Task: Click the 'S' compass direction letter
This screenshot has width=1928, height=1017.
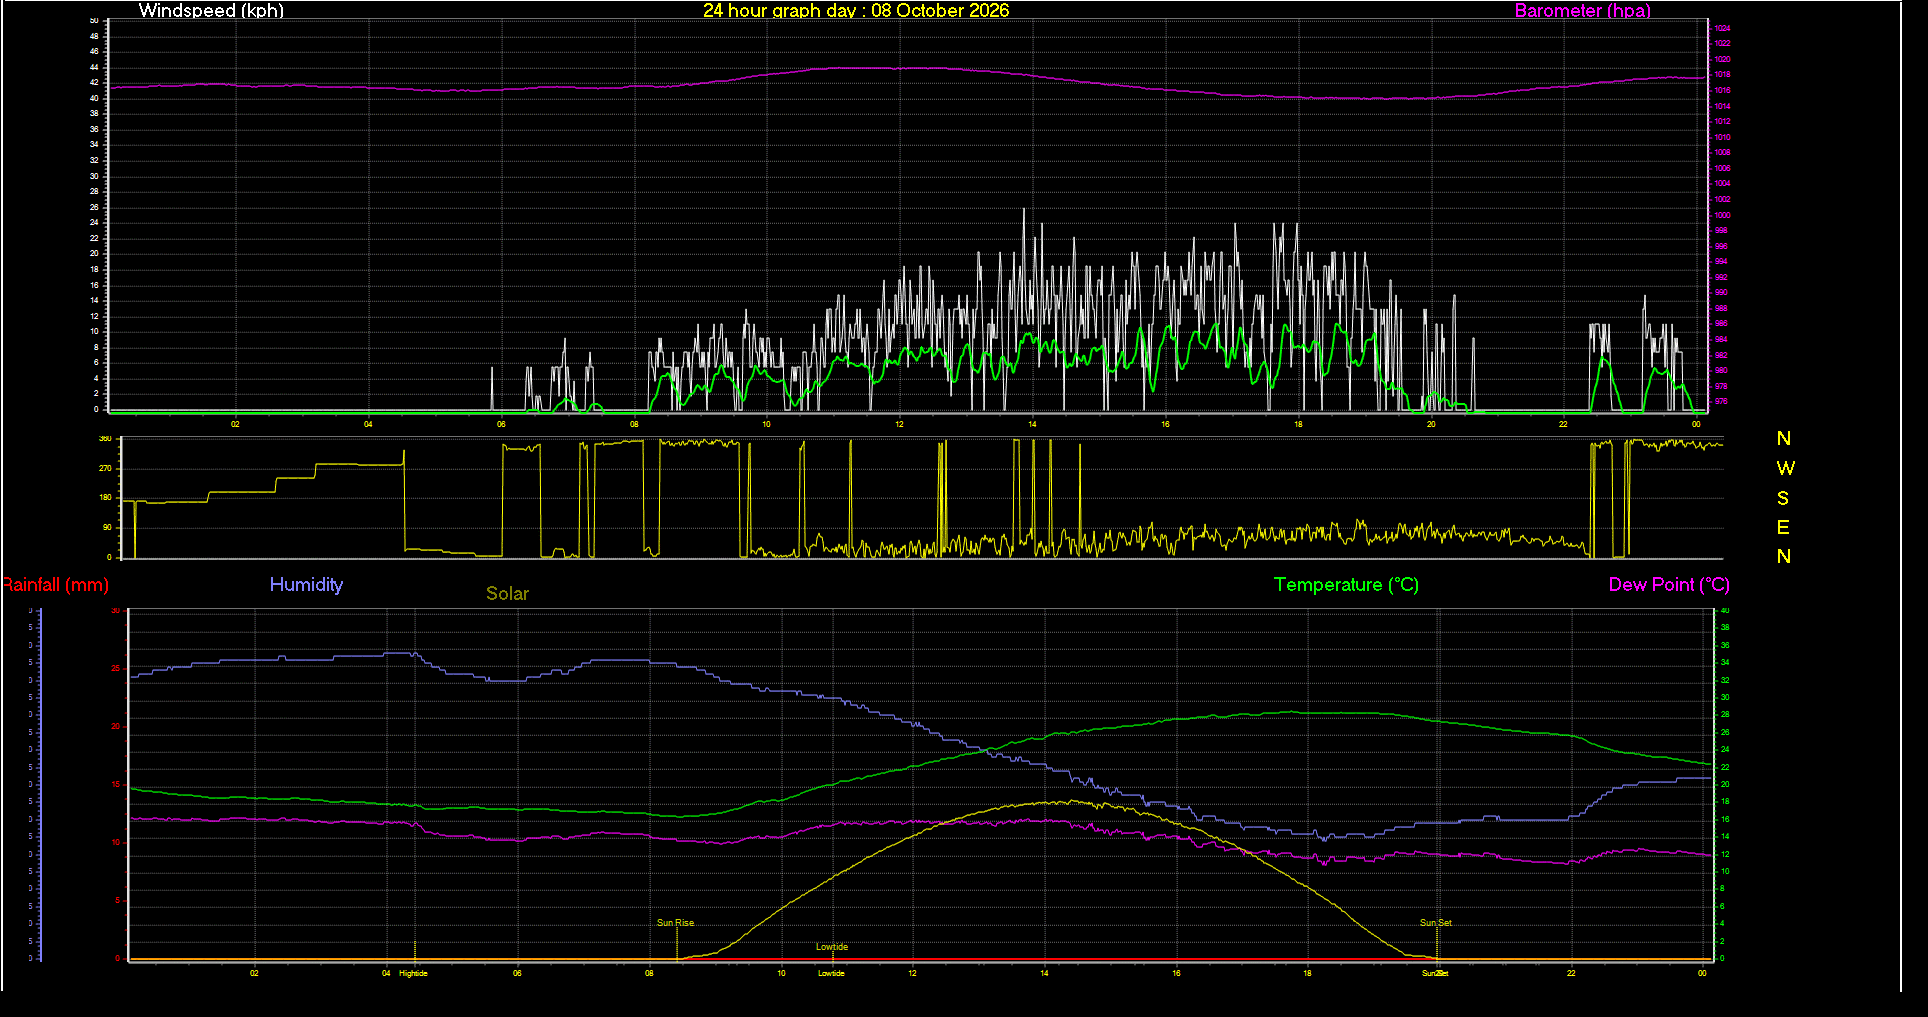Action: [x=1783, y=498]
